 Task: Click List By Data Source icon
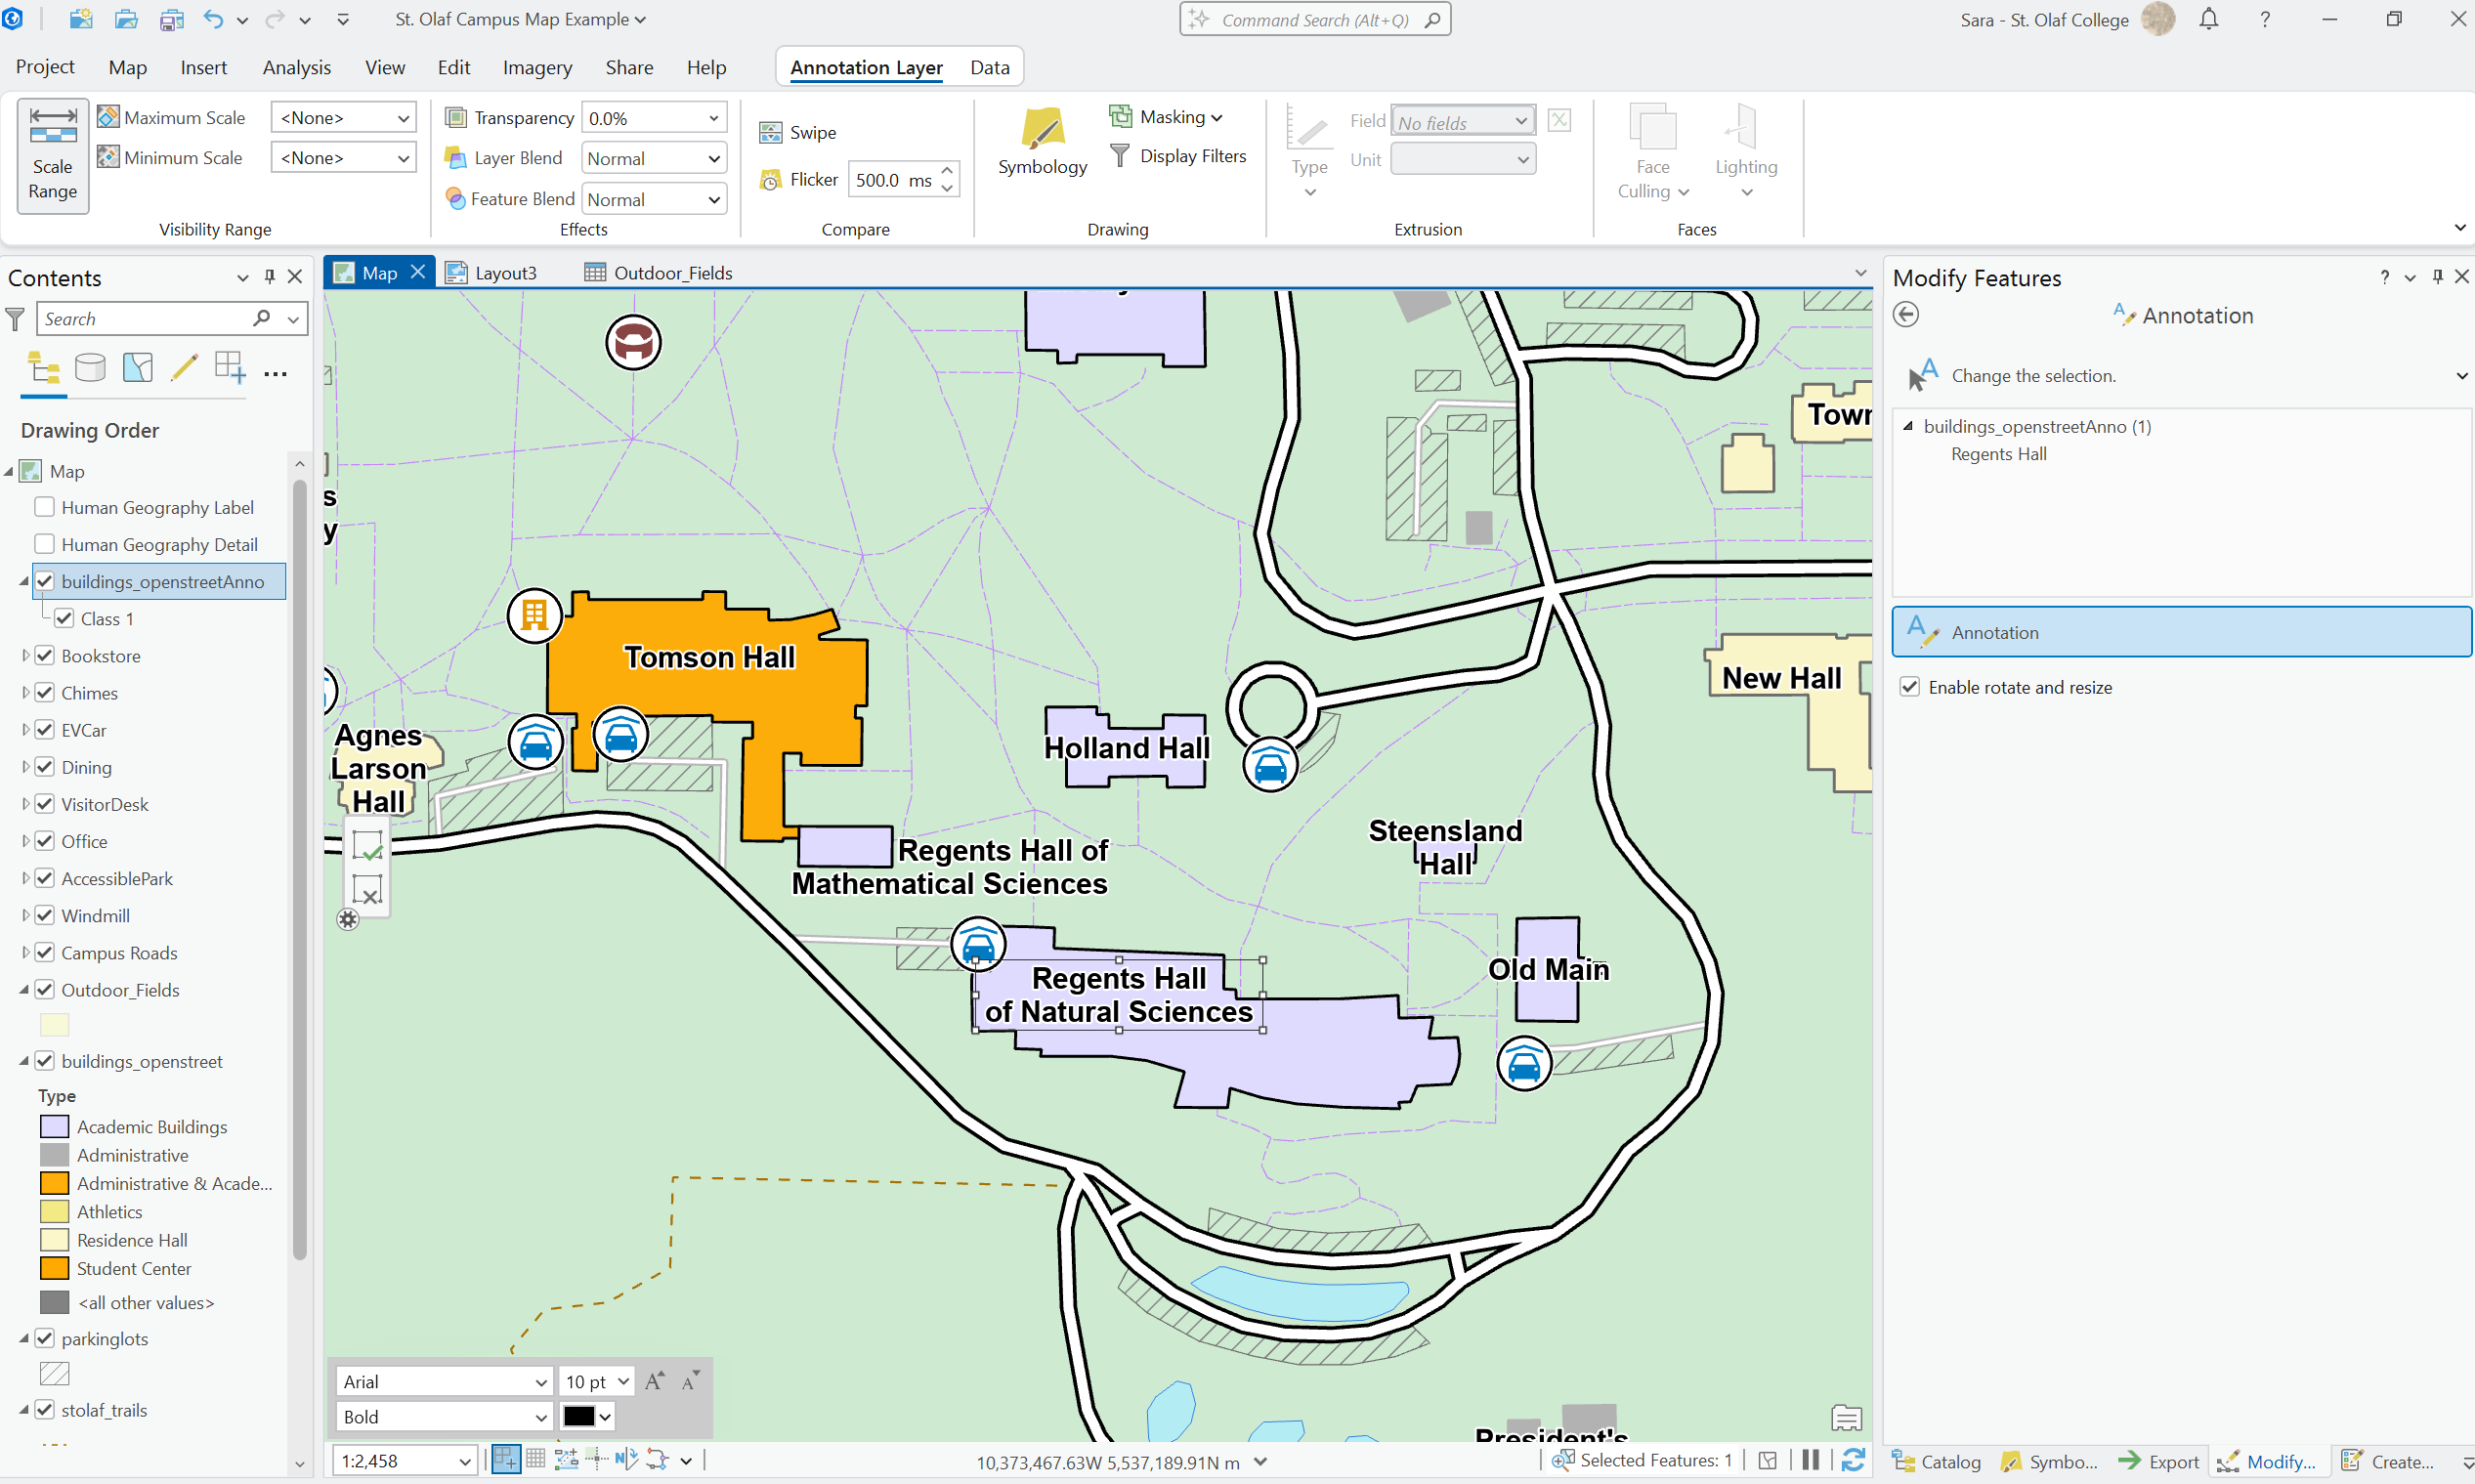(x=90, y=368)
